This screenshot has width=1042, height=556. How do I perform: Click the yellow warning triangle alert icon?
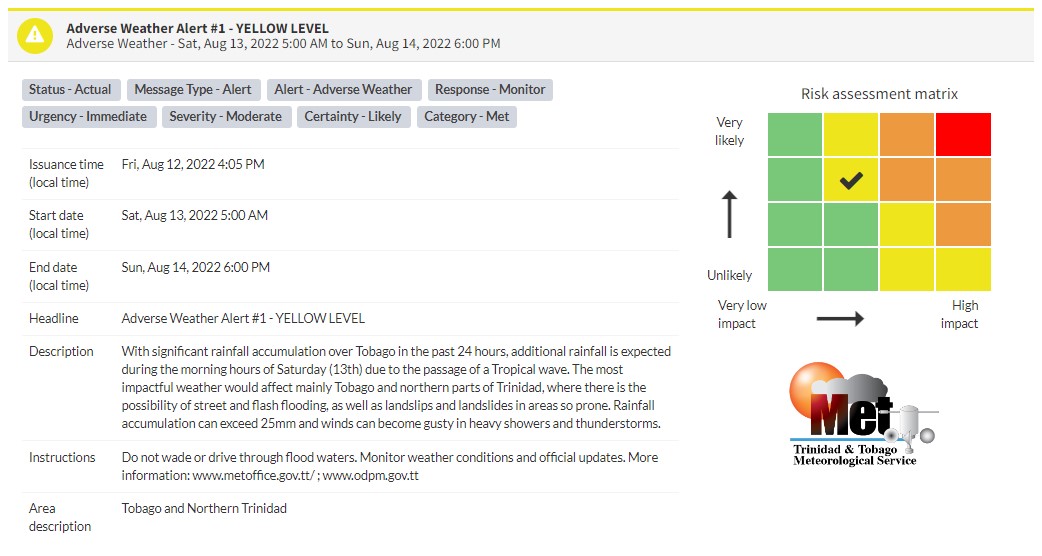(x=35, y=36)
